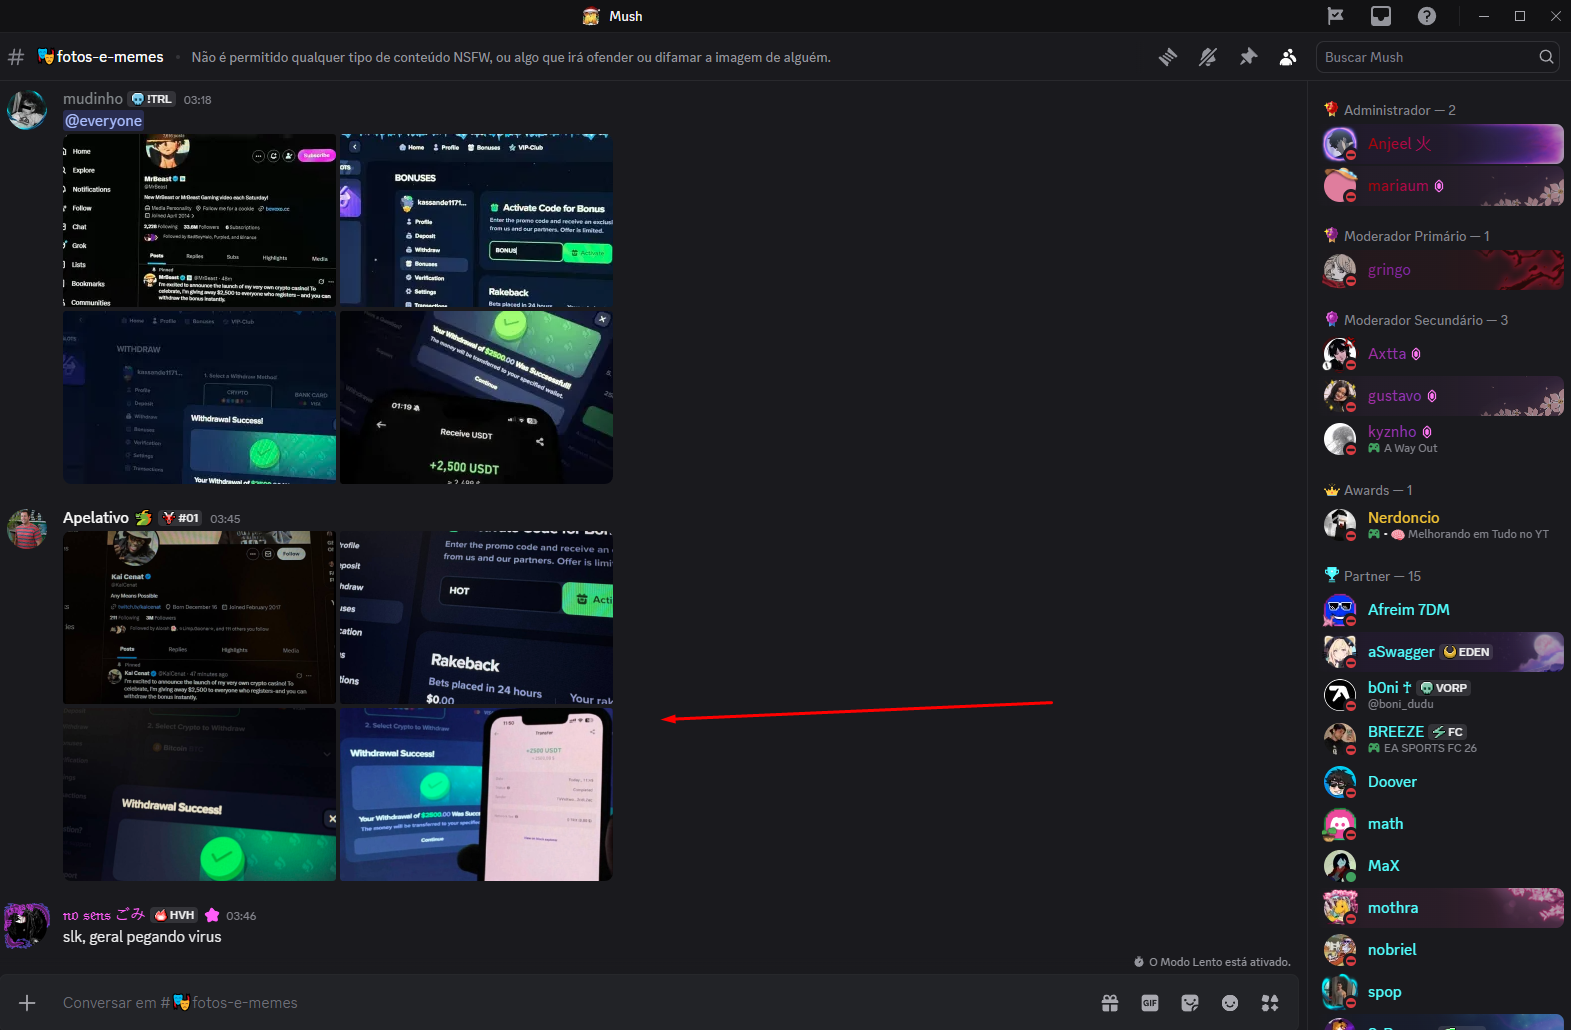The width and height of the screenshot is (1571, 1030).
Task: Select Anjeel in the member list
Action: click(x=1443, y=144)
